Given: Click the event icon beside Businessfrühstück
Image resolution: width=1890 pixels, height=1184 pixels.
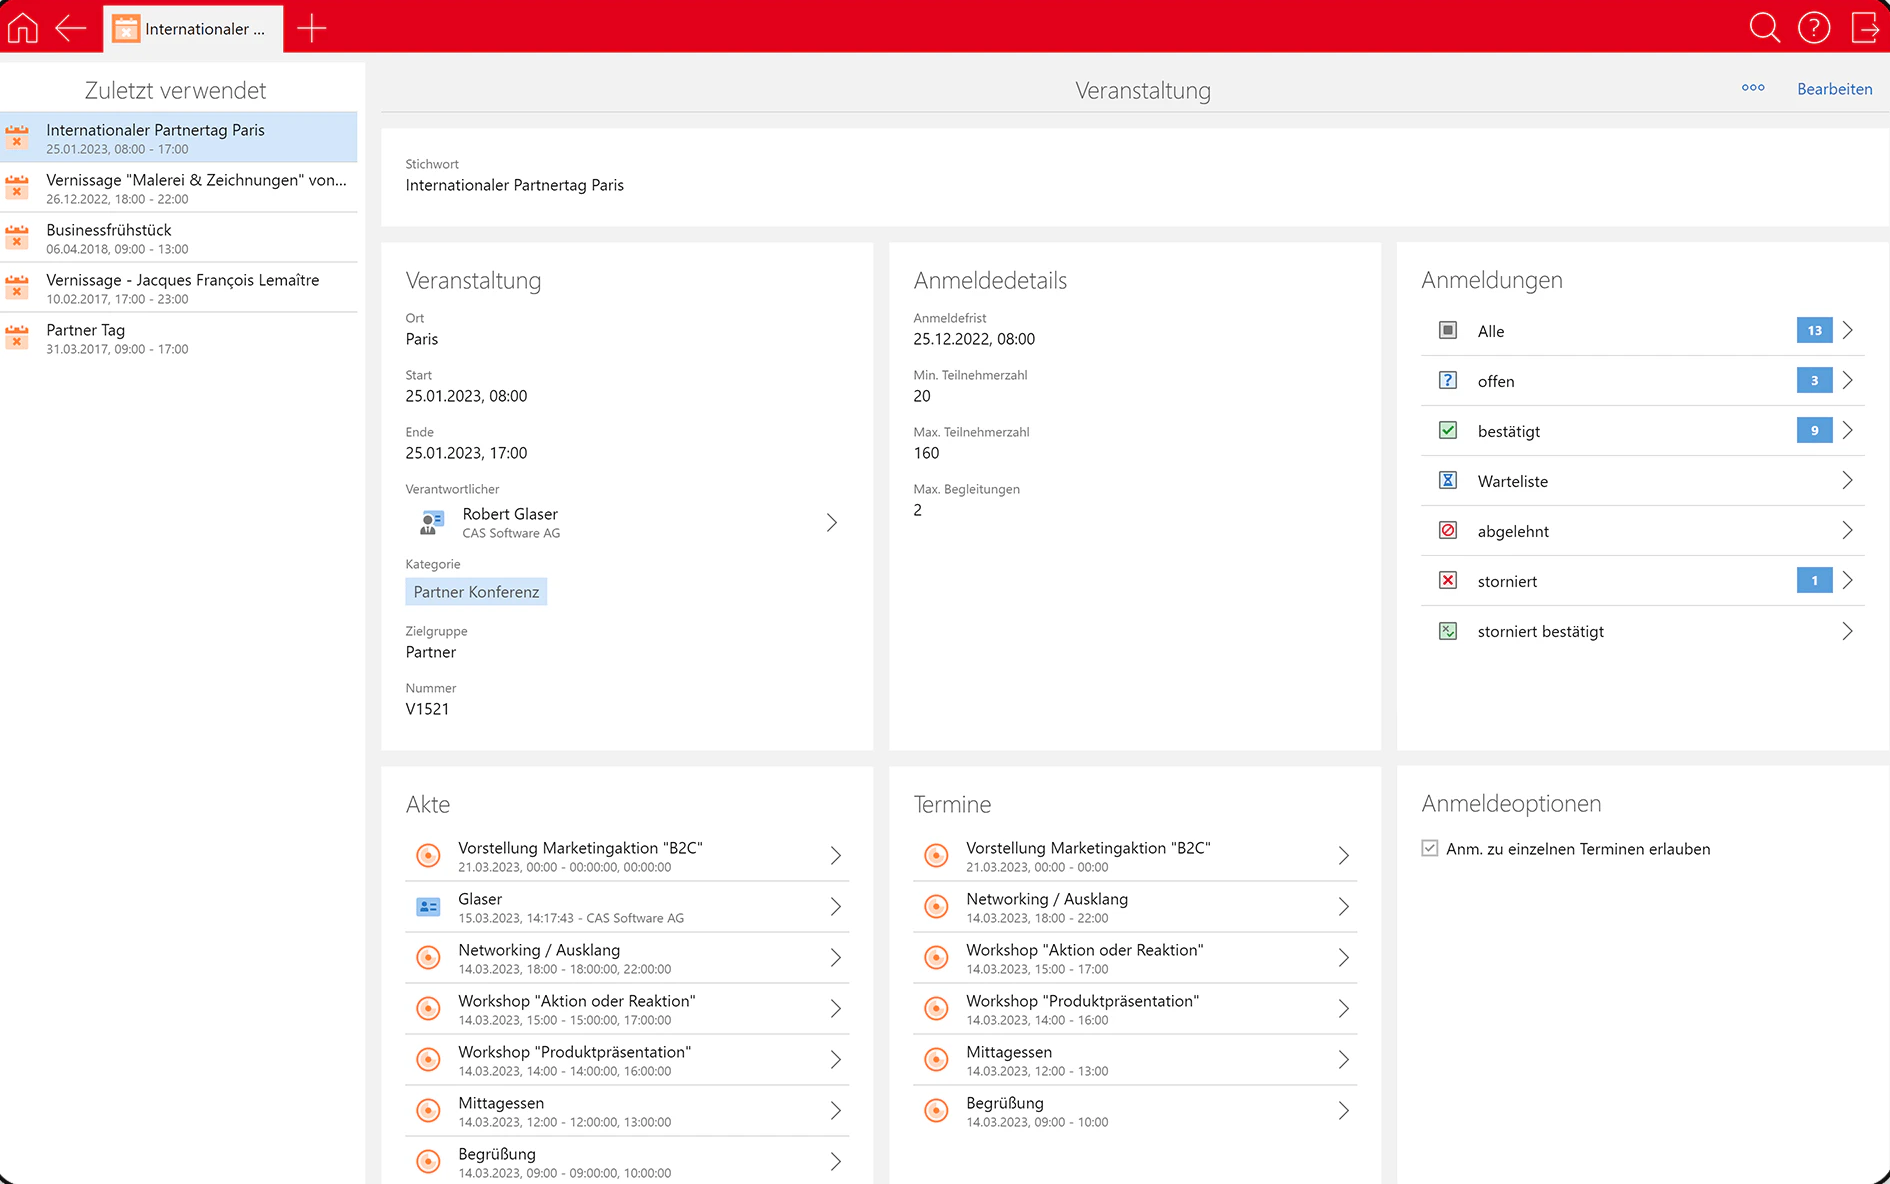Looking at the screenshot, I should pyautogui.click(x=17, y=237).
